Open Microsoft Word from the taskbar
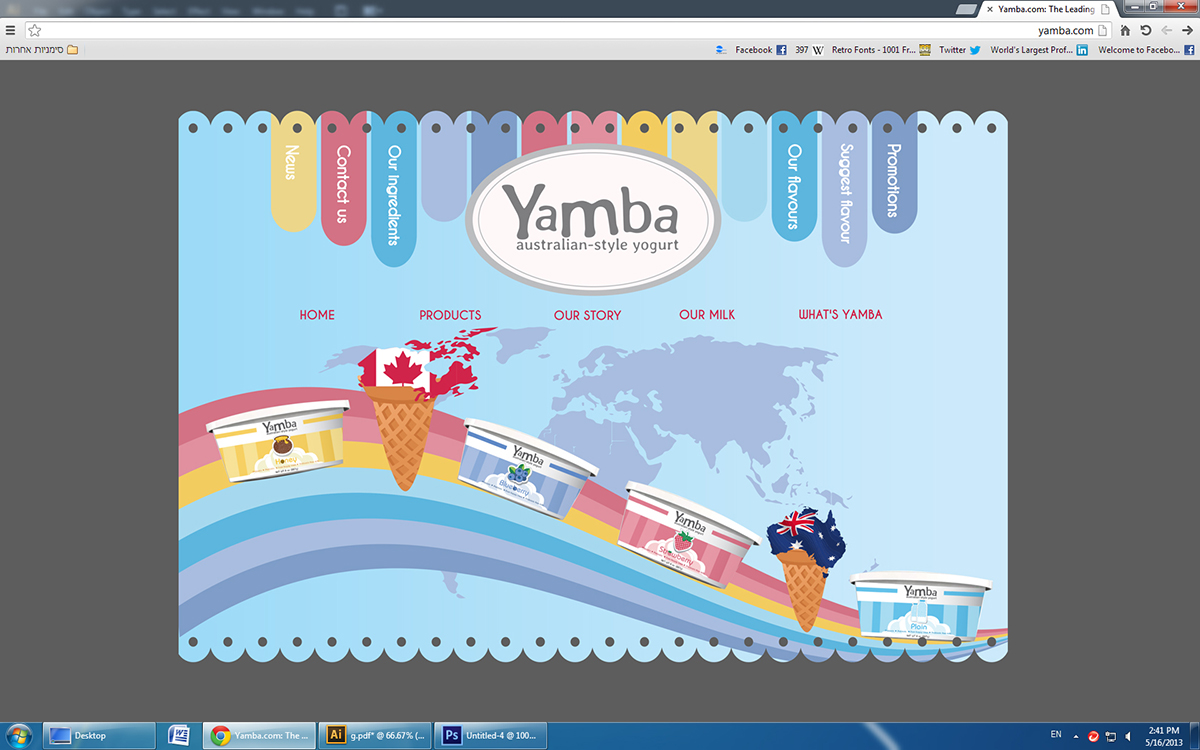This screenshot has height=750, width=1200. [179, 736]
